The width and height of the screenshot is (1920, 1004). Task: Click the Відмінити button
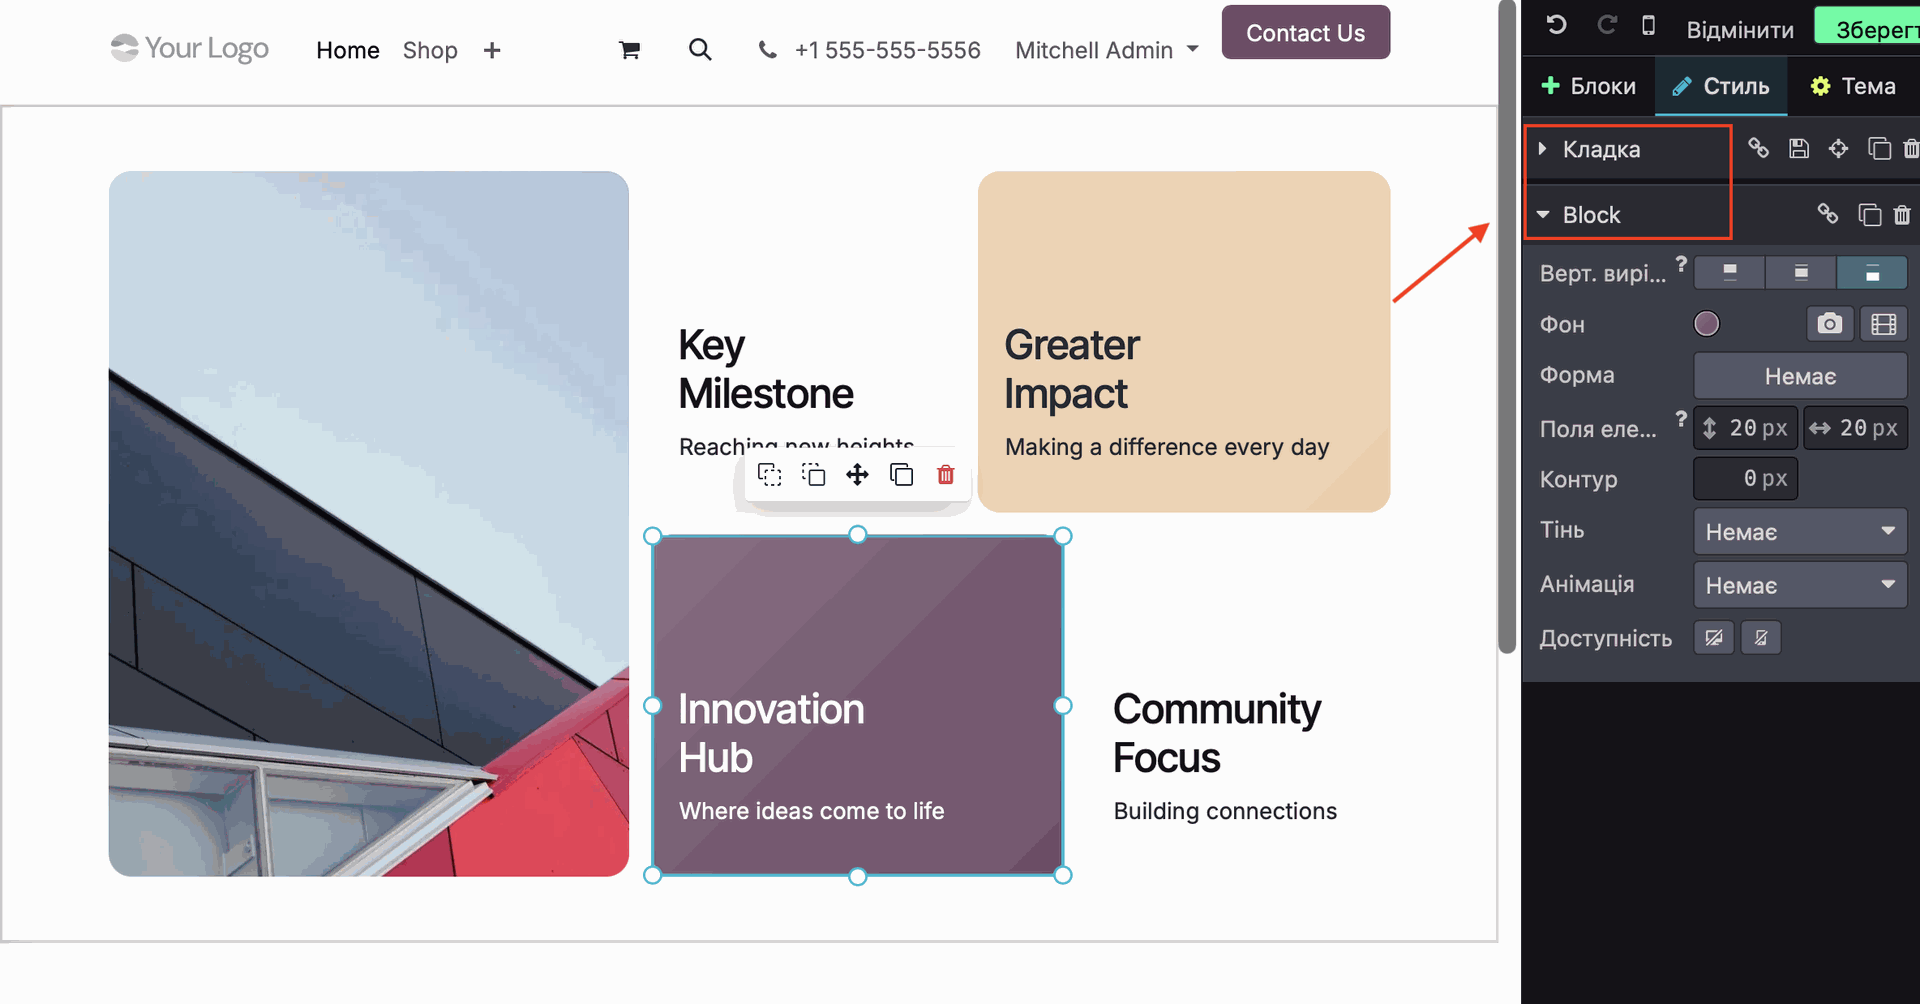click(1739, 30)
